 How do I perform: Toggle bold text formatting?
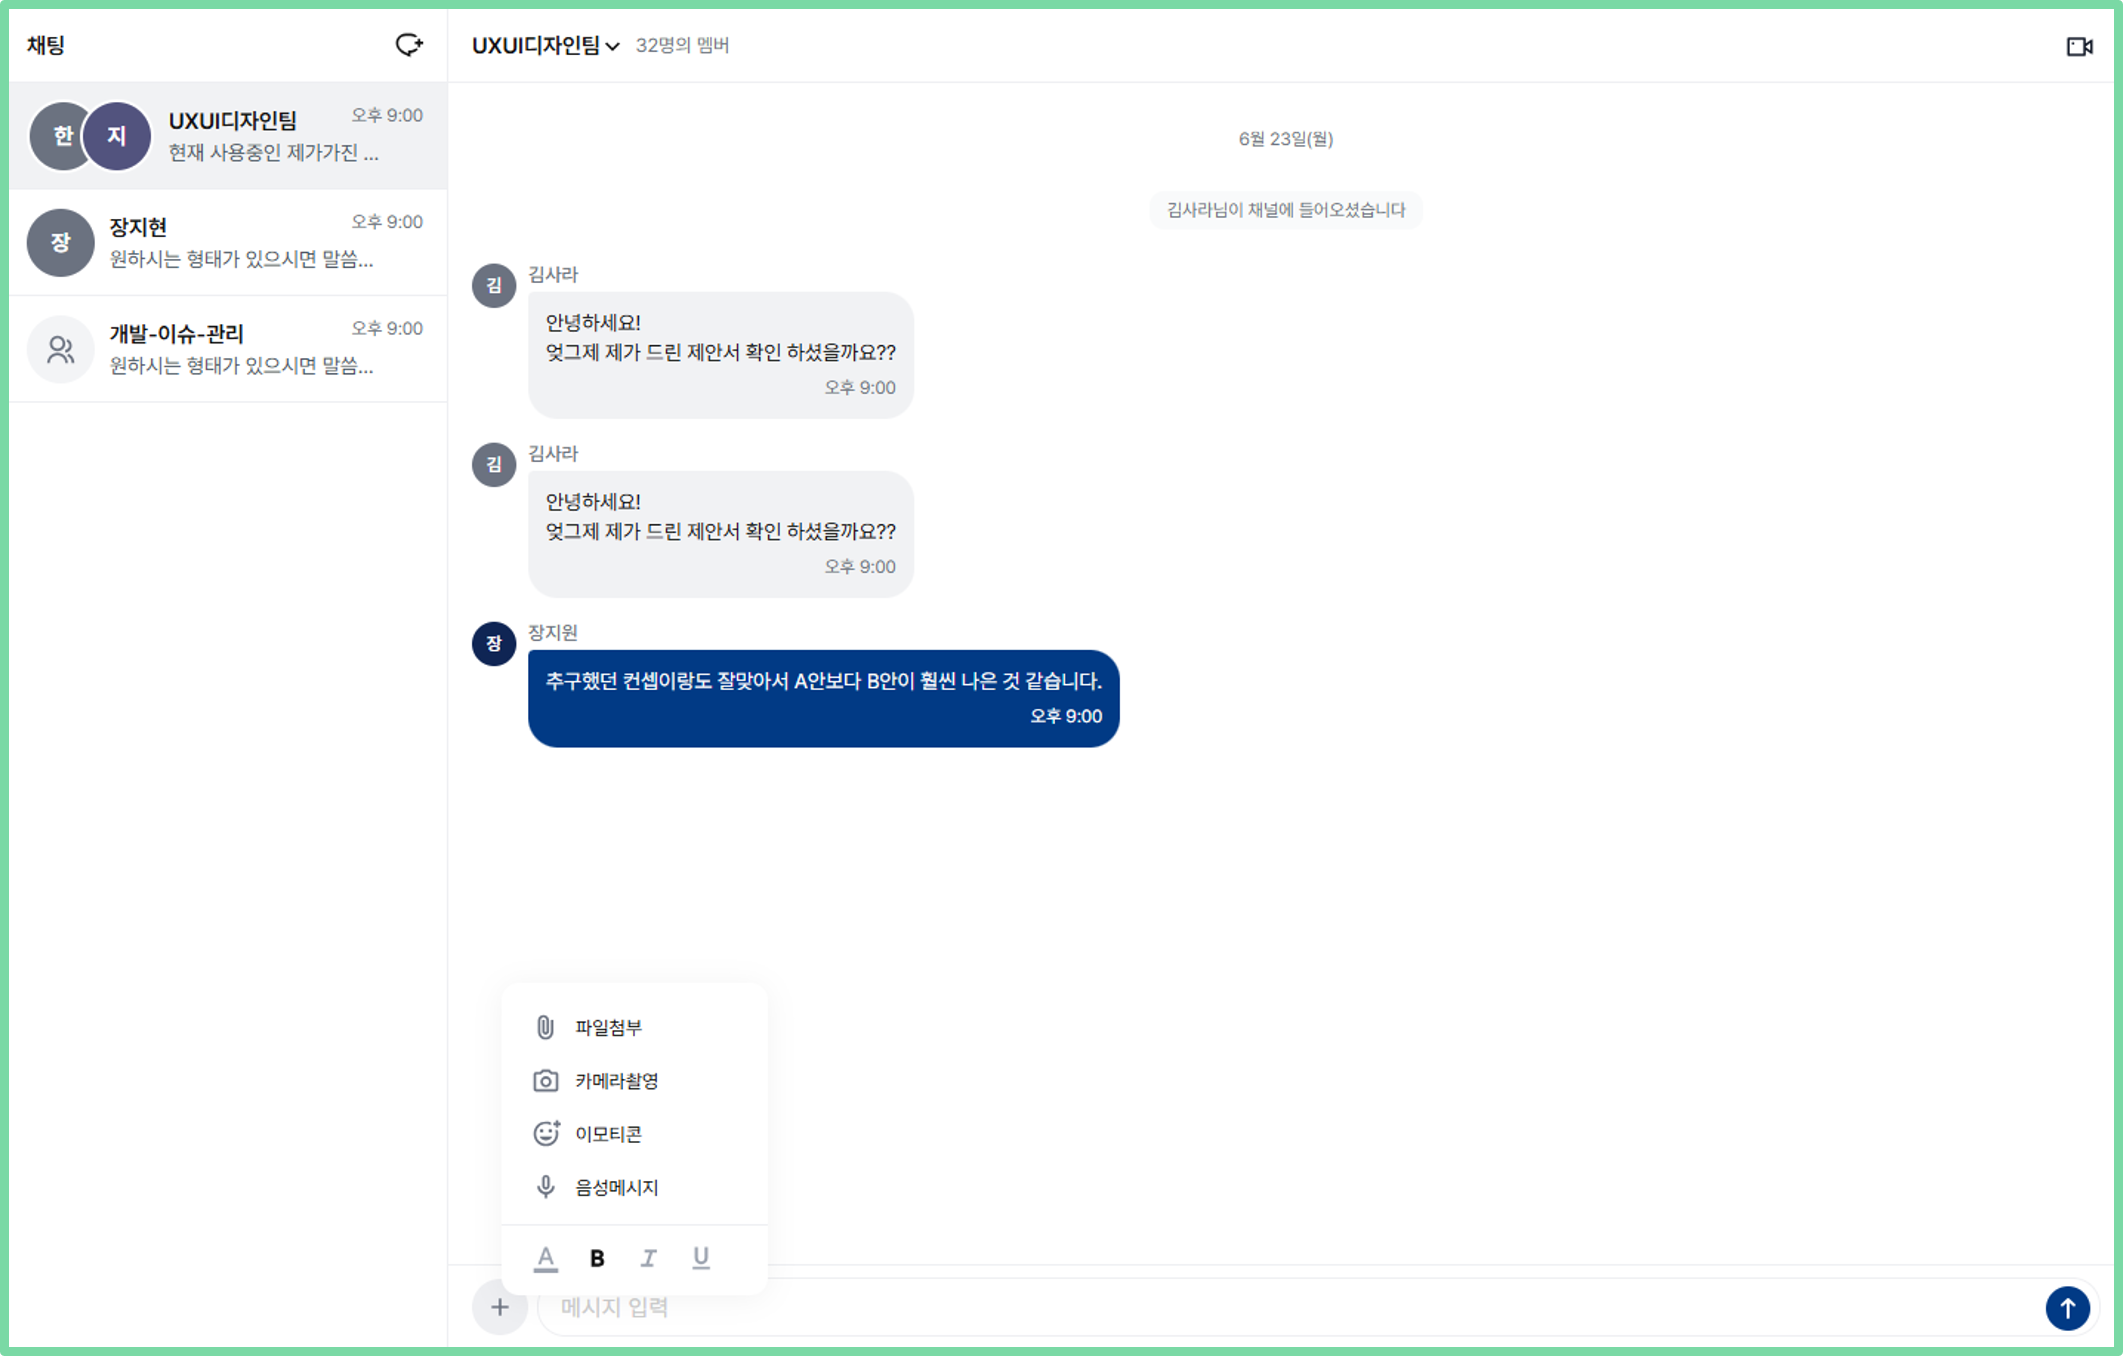pos(597,1258)
